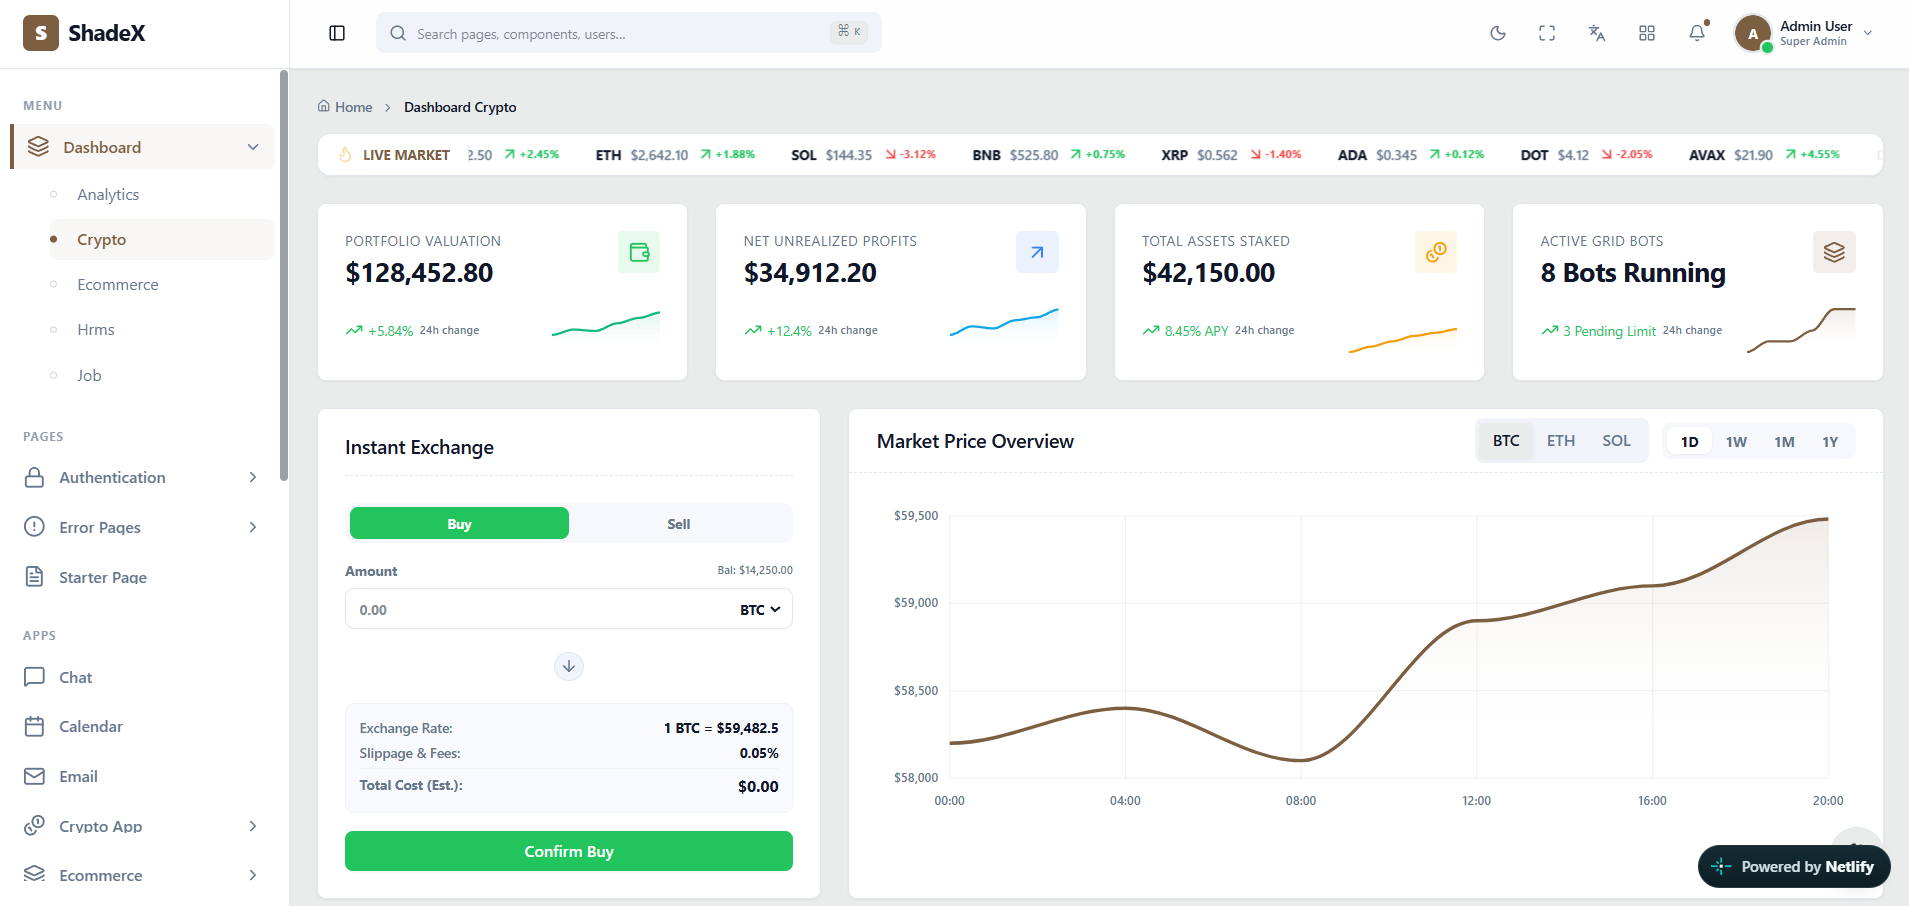Click the BNB ticker in live market
1909x906 pixels.
(x=1048, y=155)
